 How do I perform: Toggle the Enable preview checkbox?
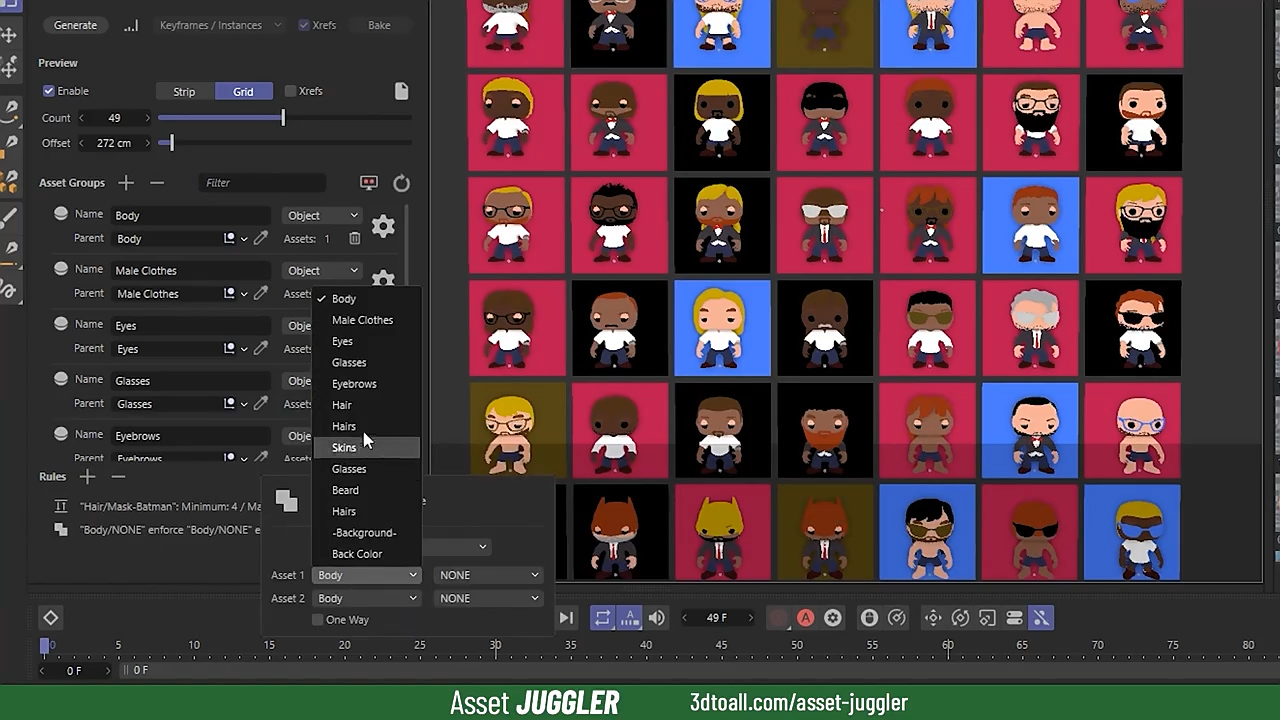click(49, 91)
